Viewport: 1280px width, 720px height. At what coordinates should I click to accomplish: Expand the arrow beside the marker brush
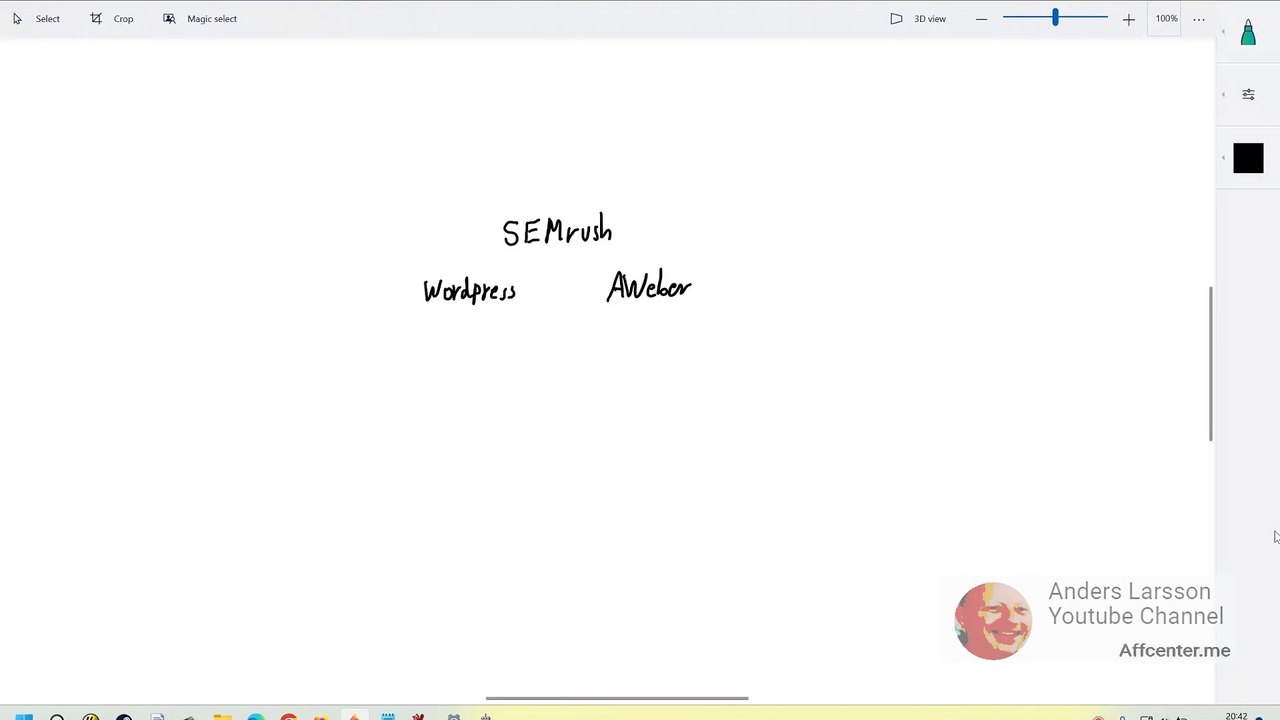click(1223, 33)
